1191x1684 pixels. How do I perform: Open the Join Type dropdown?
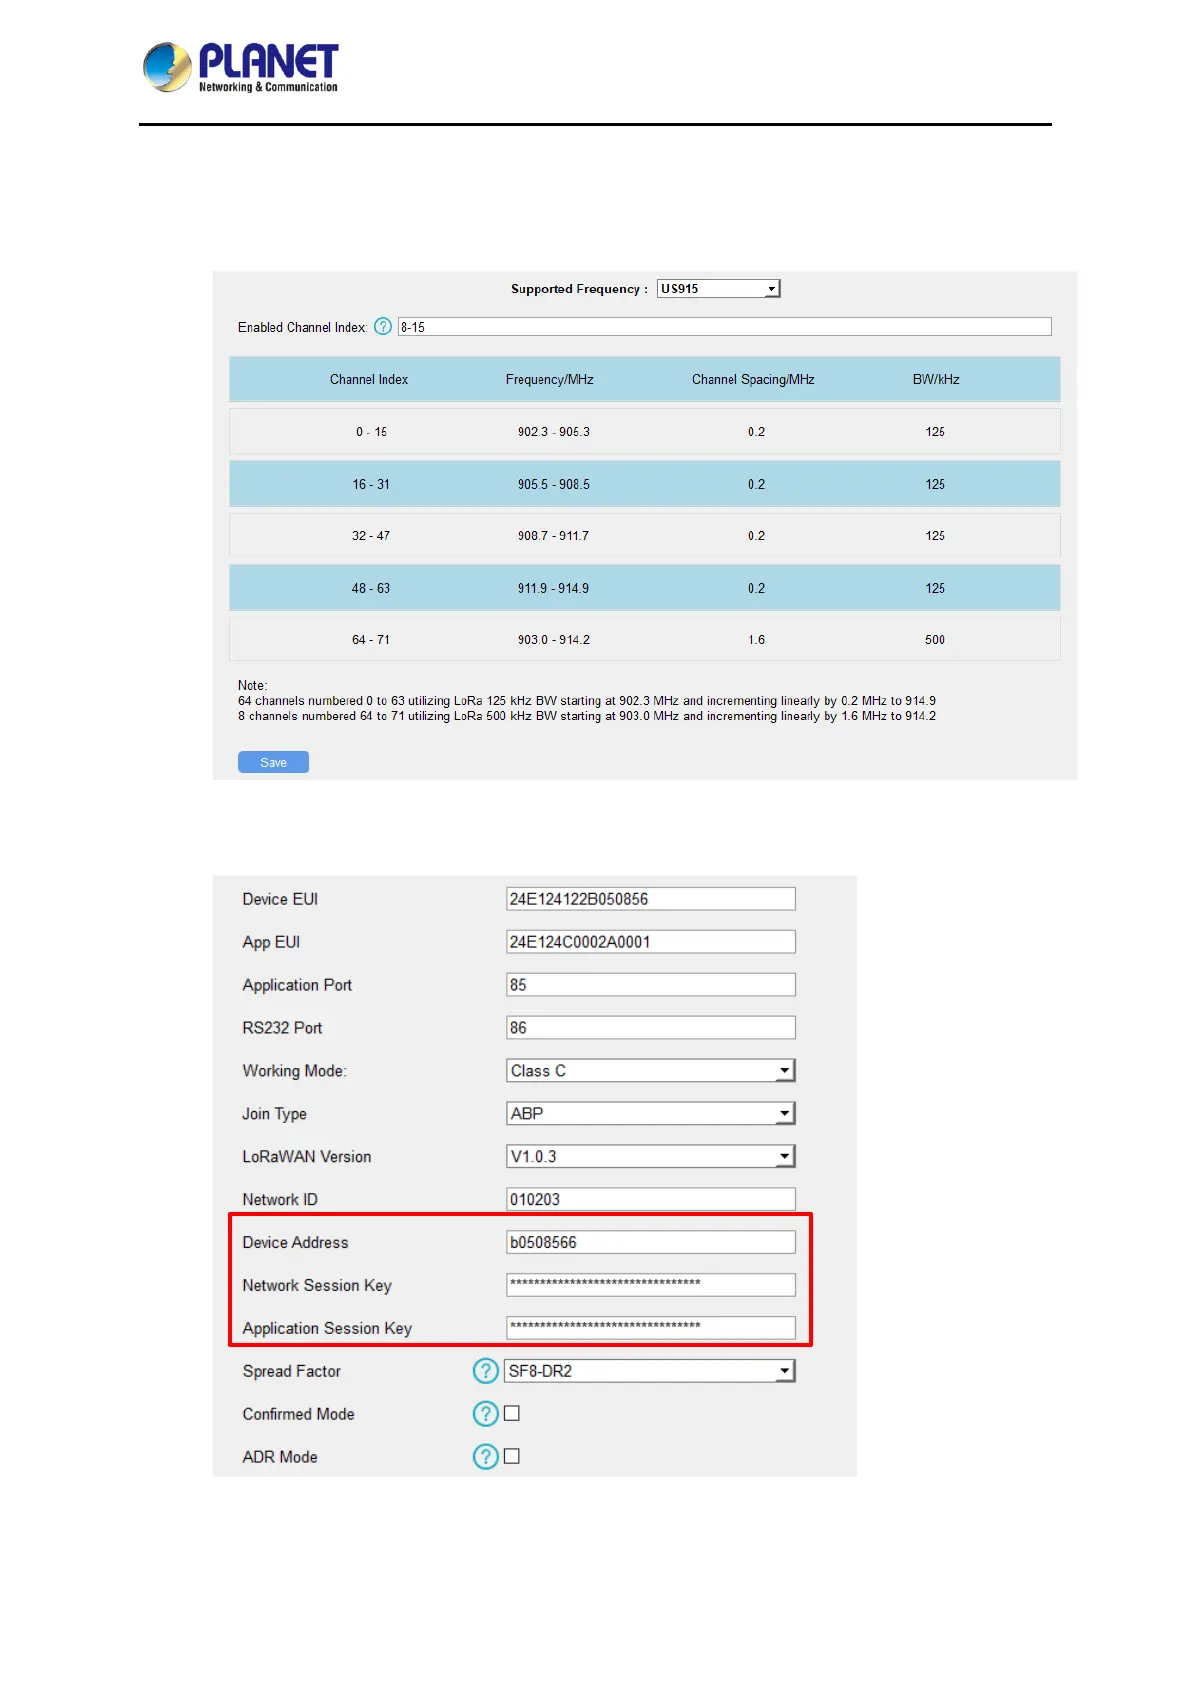(650, 1114)
